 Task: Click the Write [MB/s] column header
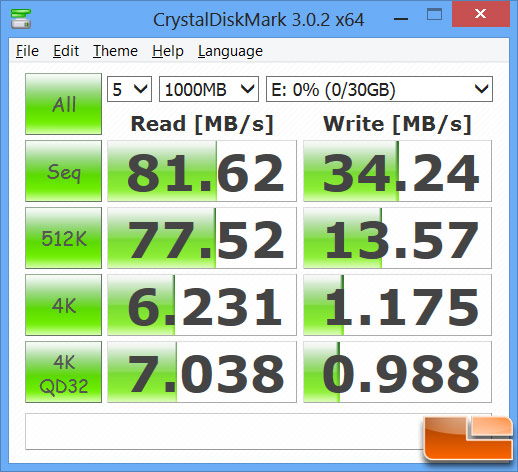pyautogui.click(x=397, y=124)
